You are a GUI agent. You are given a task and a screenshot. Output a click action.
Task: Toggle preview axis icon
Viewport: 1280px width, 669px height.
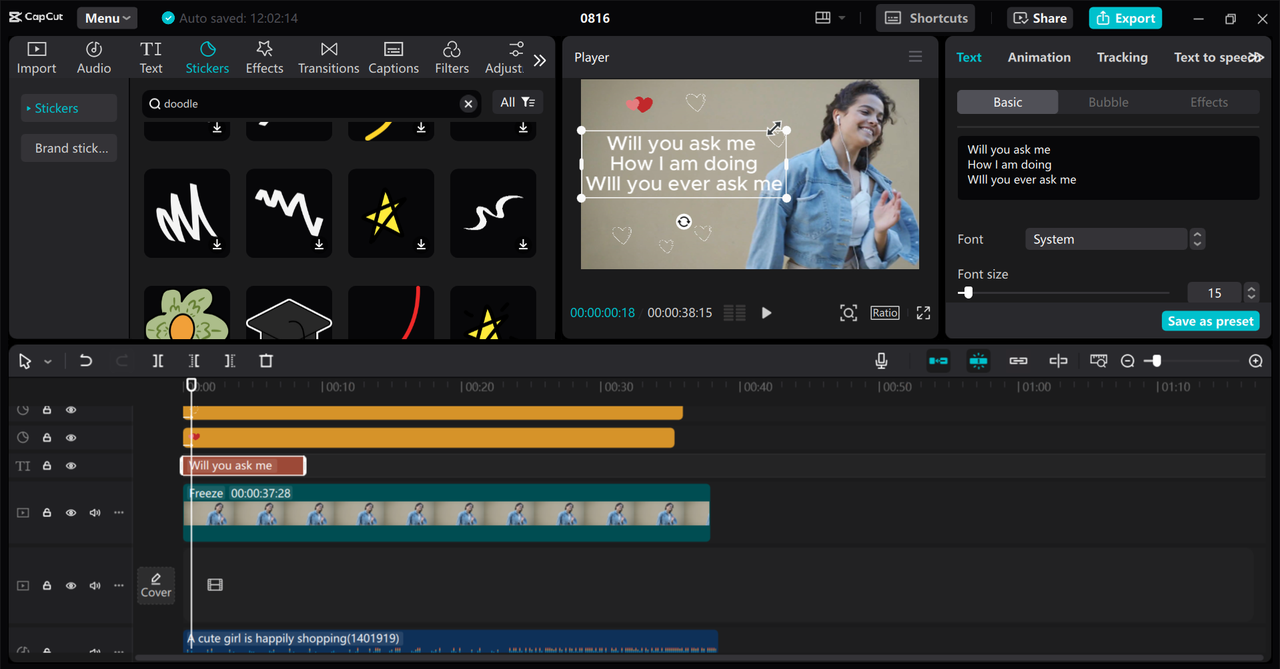click(1058, 361)
